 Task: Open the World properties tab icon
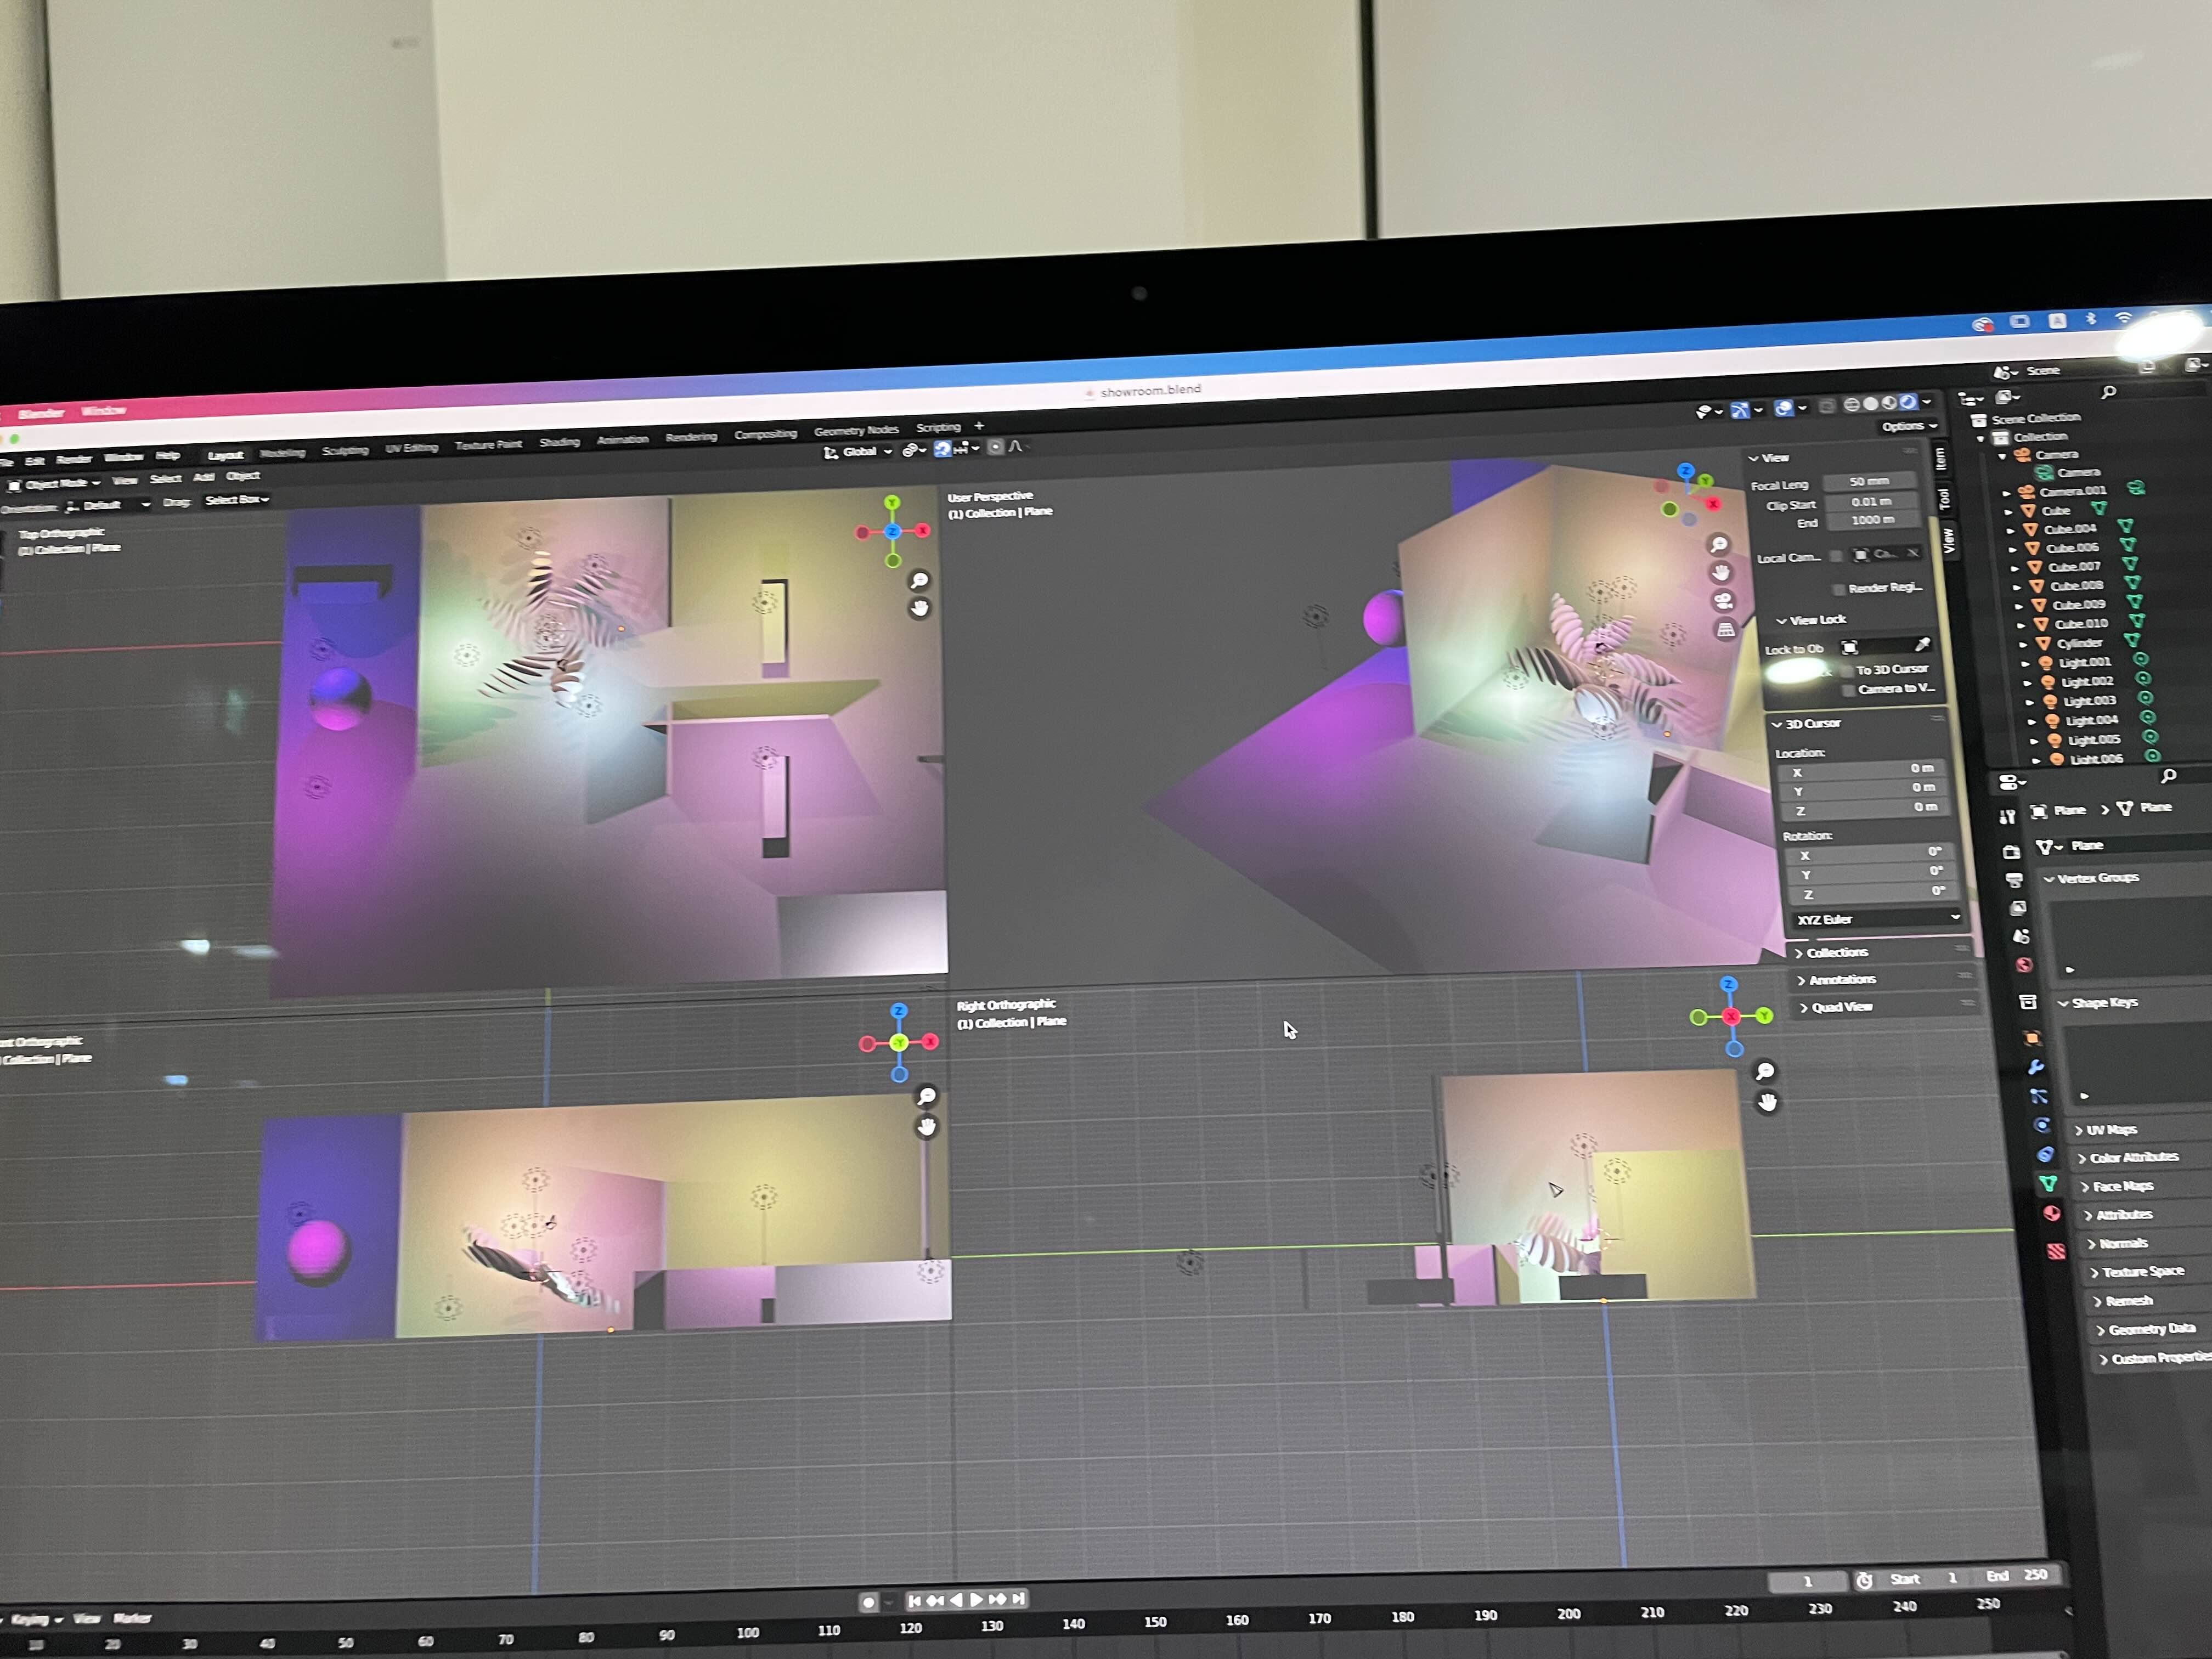[2024, 965]
